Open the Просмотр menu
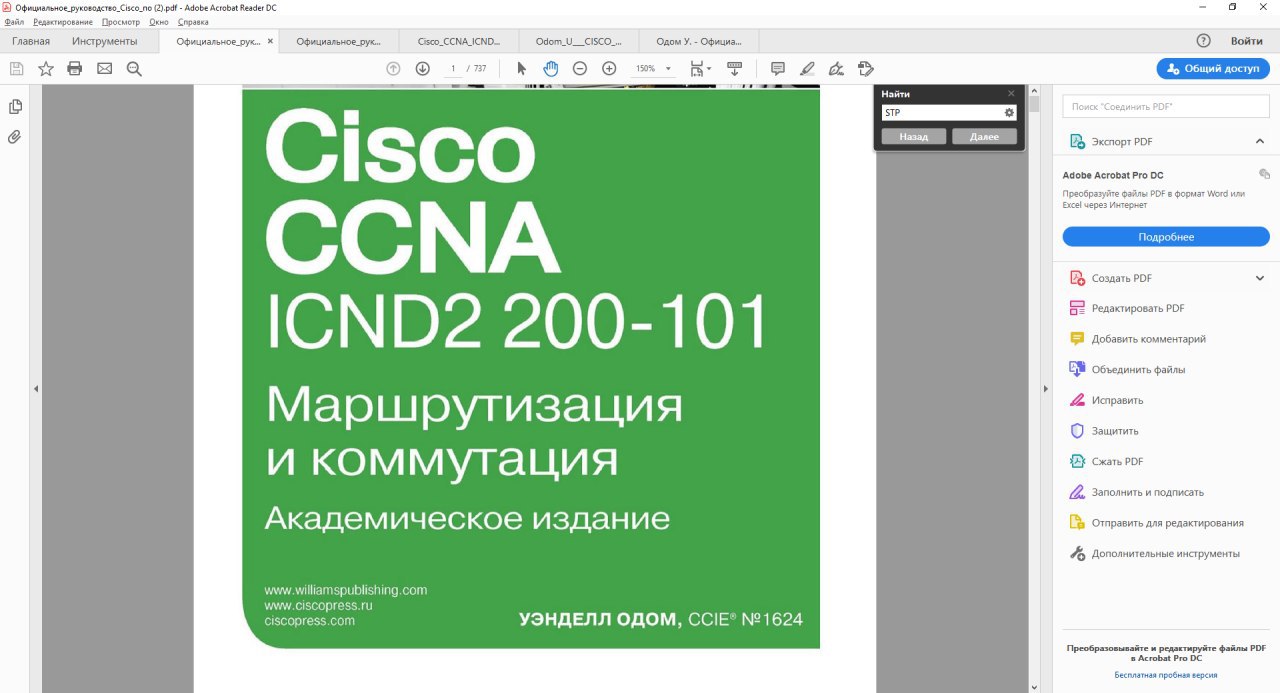Viewport: 1280px width, 693px height. point(121,21)
